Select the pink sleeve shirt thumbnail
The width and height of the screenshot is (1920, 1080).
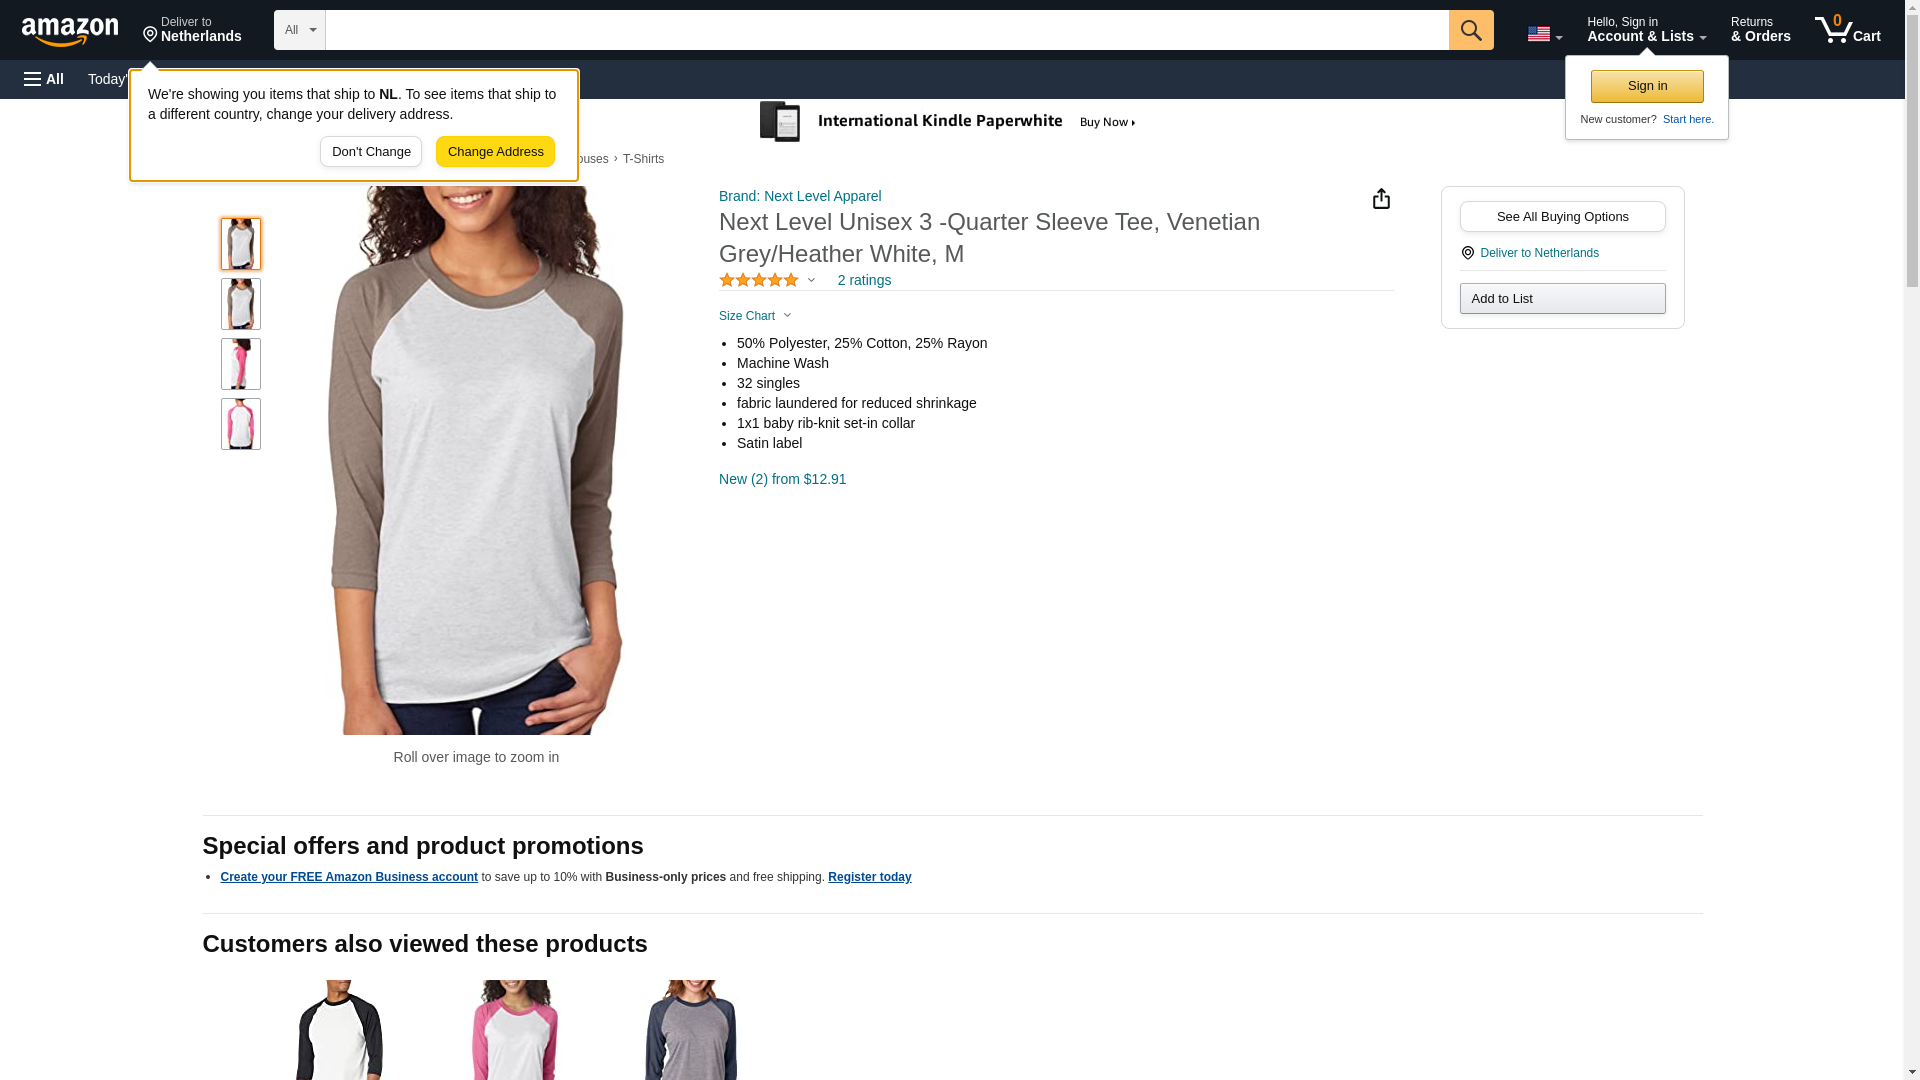241,424
